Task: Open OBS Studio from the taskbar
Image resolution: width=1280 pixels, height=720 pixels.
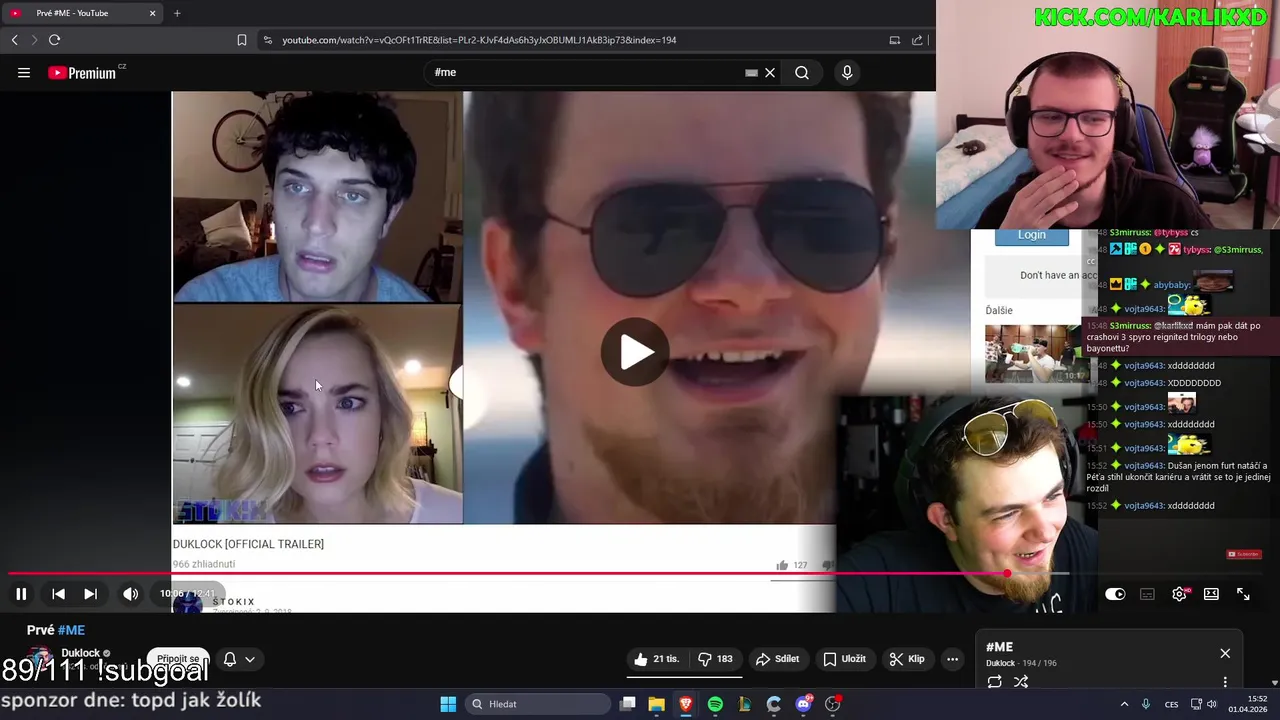Action: tap(832, 704)
